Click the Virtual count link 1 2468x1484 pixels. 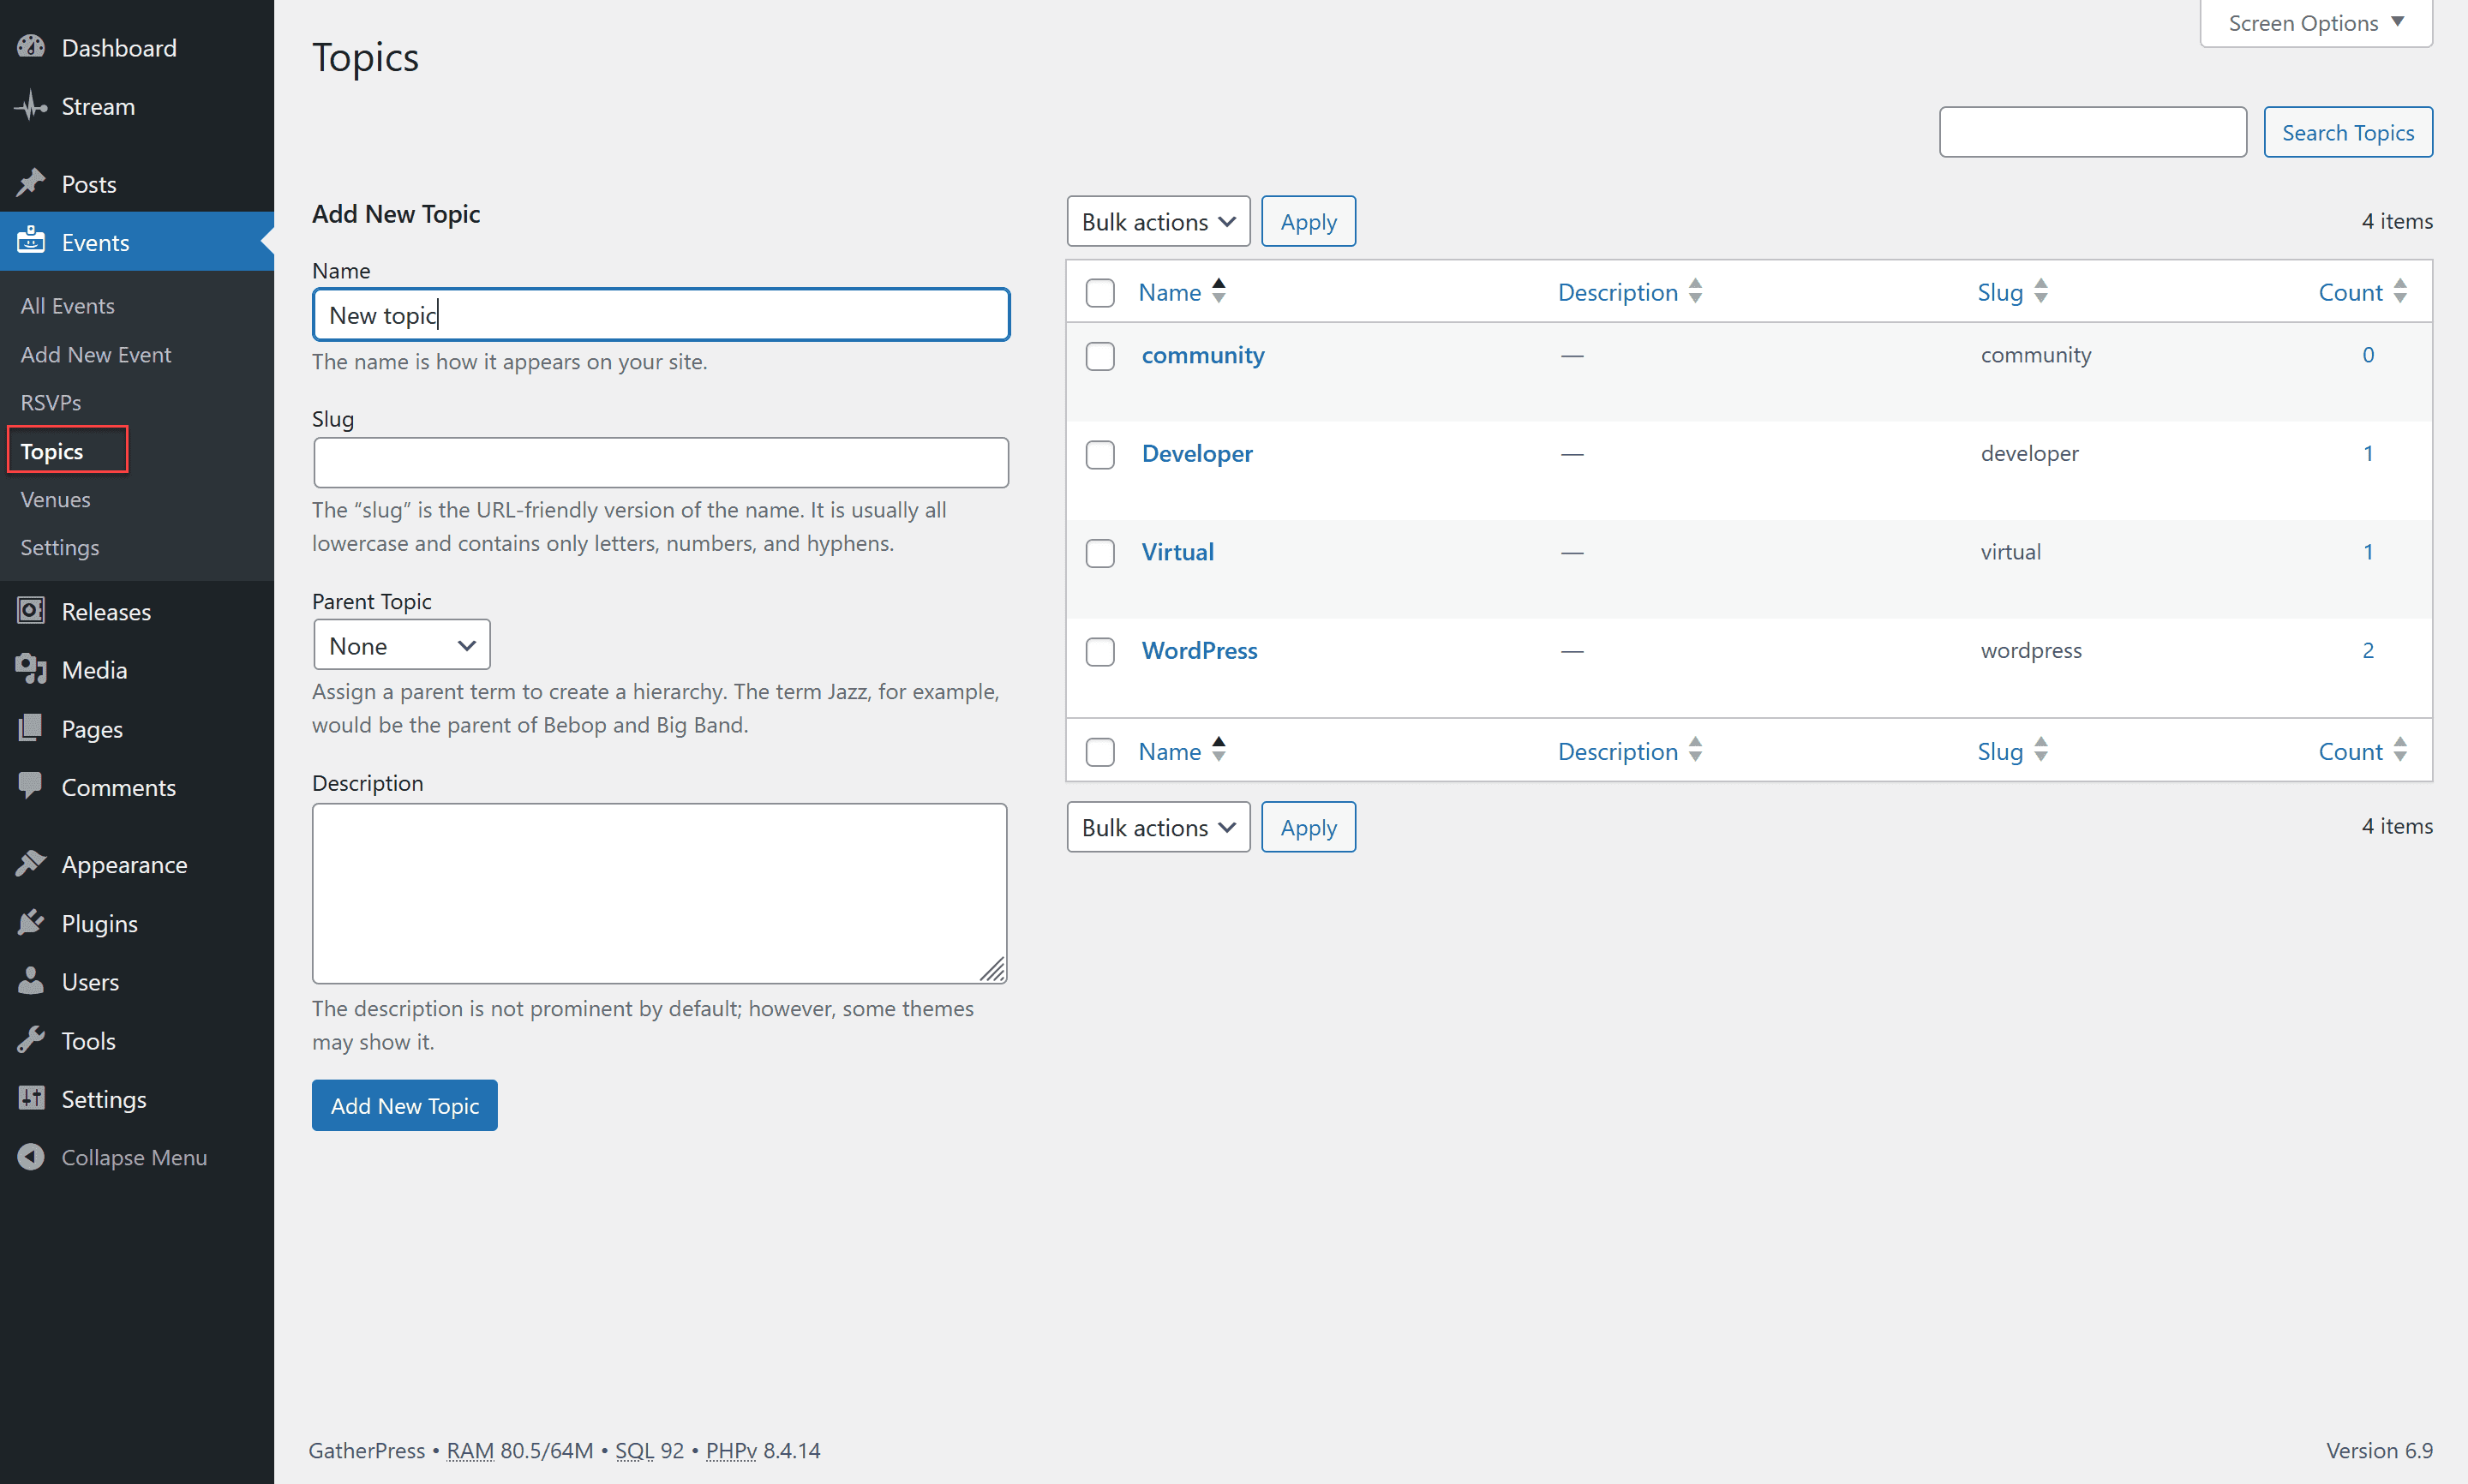(x=2368, y=552)
